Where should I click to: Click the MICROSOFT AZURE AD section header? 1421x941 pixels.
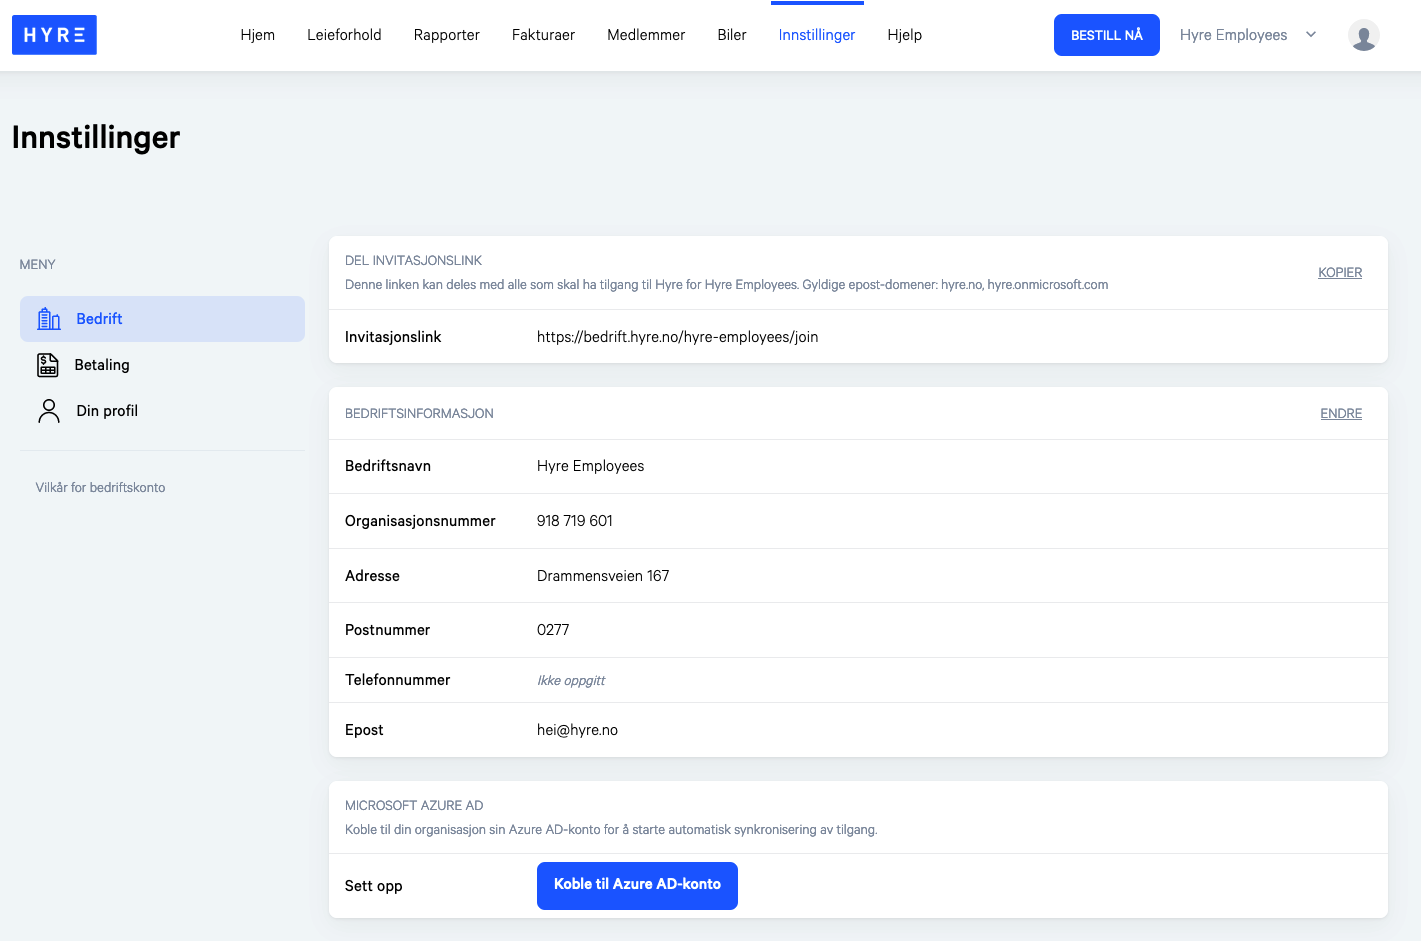point(414,806)
